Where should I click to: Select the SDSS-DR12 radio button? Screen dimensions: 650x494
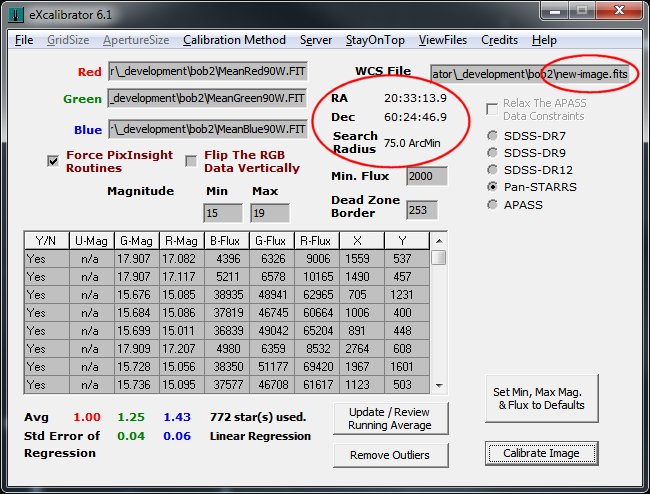(x=492, y=170)
